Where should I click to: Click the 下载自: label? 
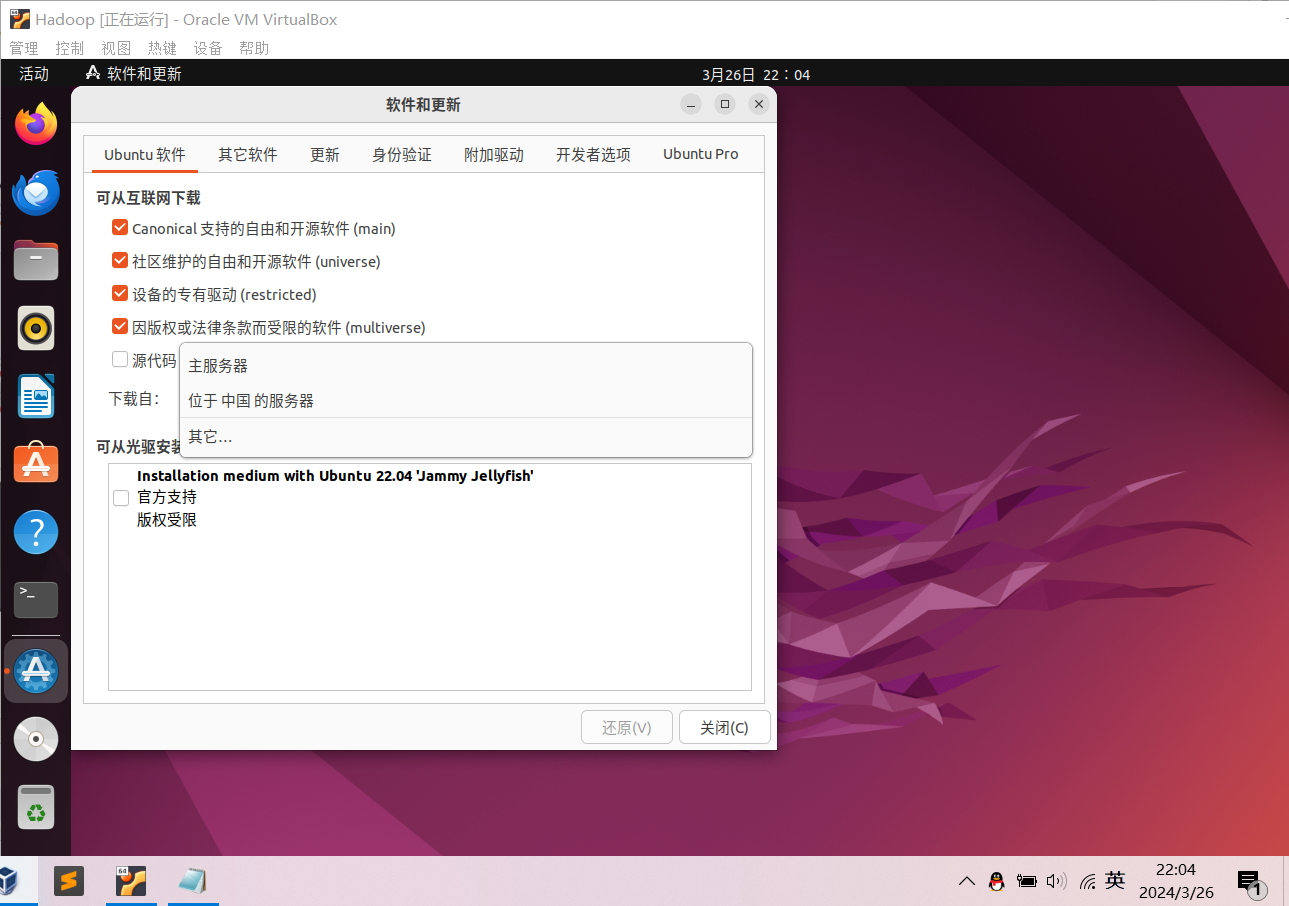coord(134,398)
